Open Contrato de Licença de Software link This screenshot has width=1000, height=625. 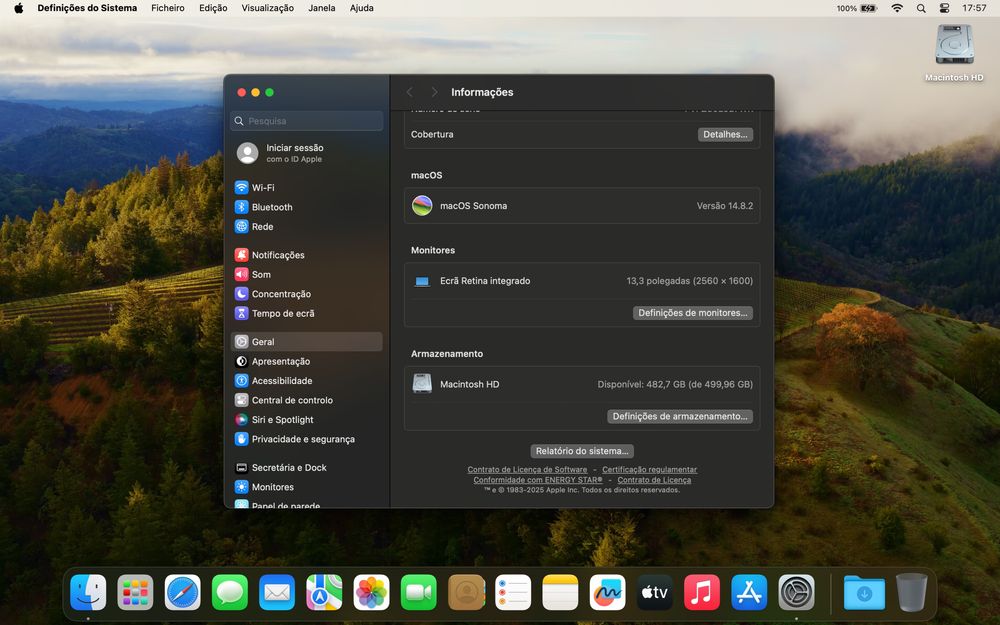pyautogui.click(x=527, y=469)
